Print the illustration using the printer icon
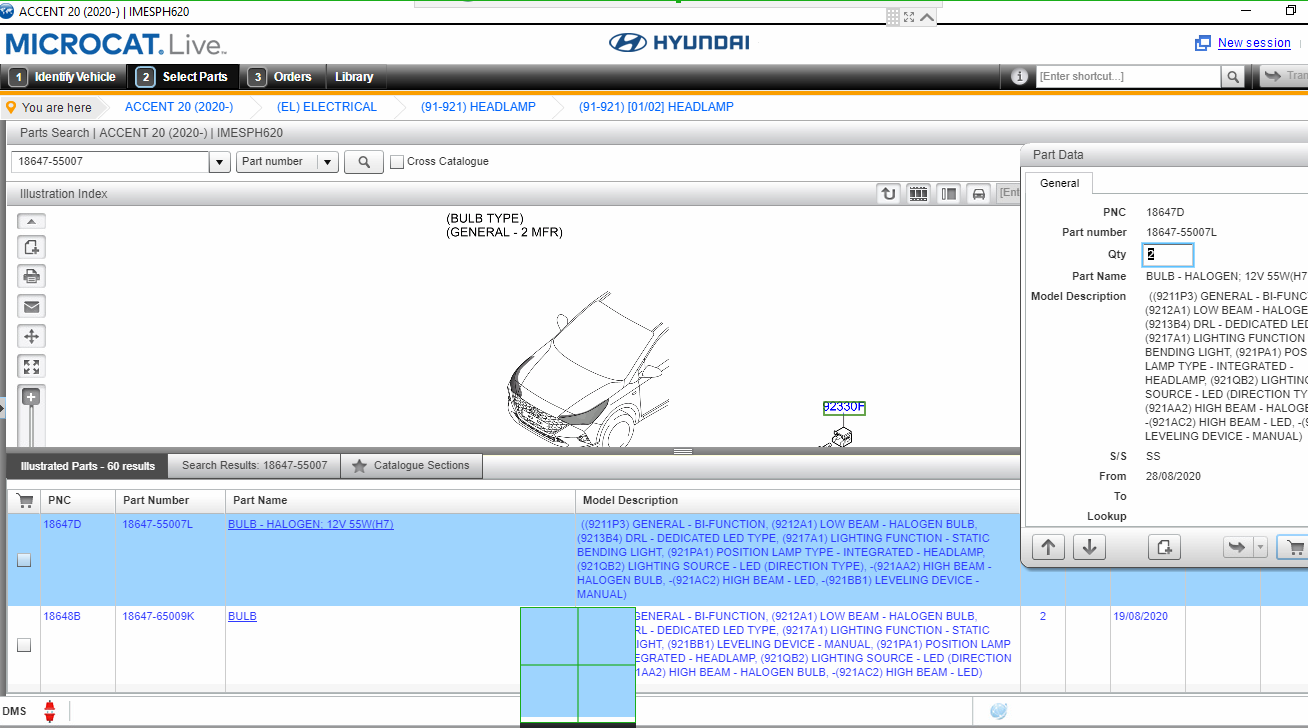1308x728 pixels. point(31,277)
